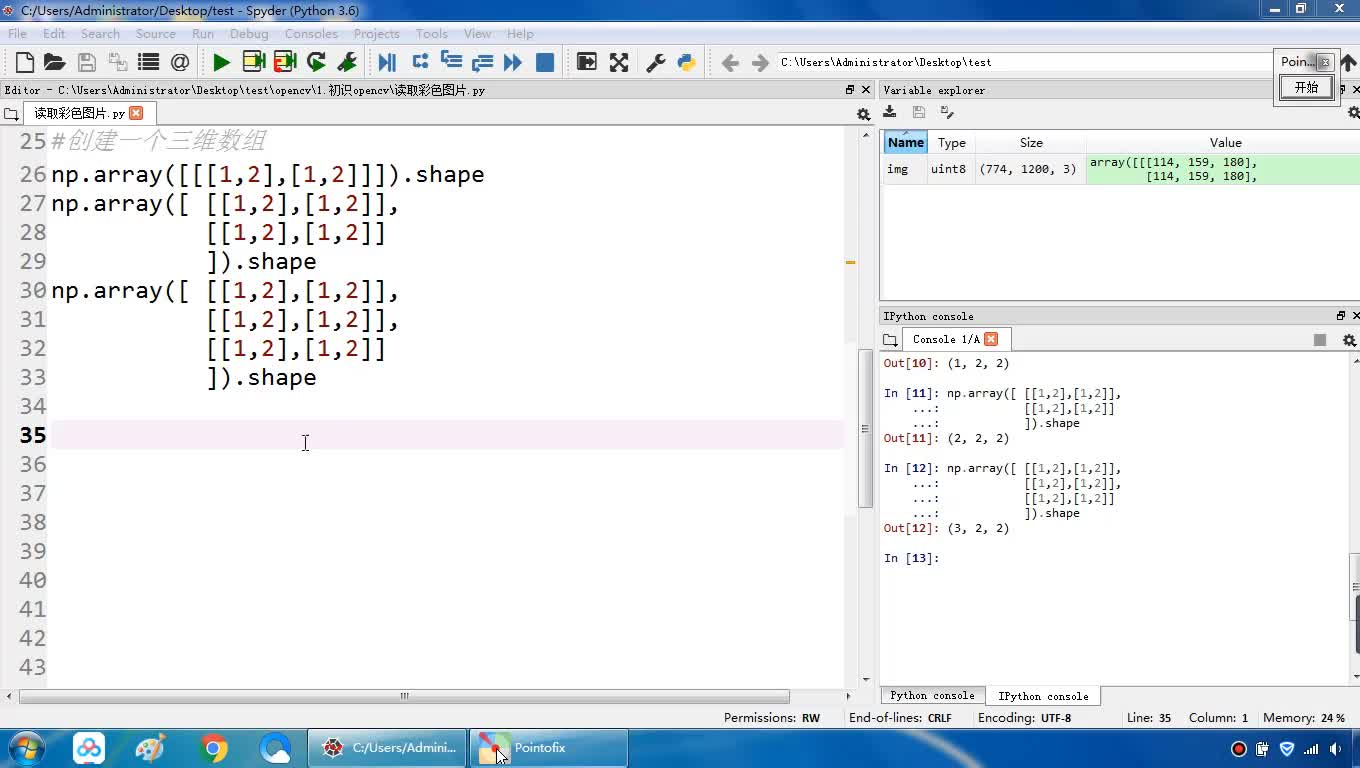Sort variables by the Name column header

click(x=906, y=142)
